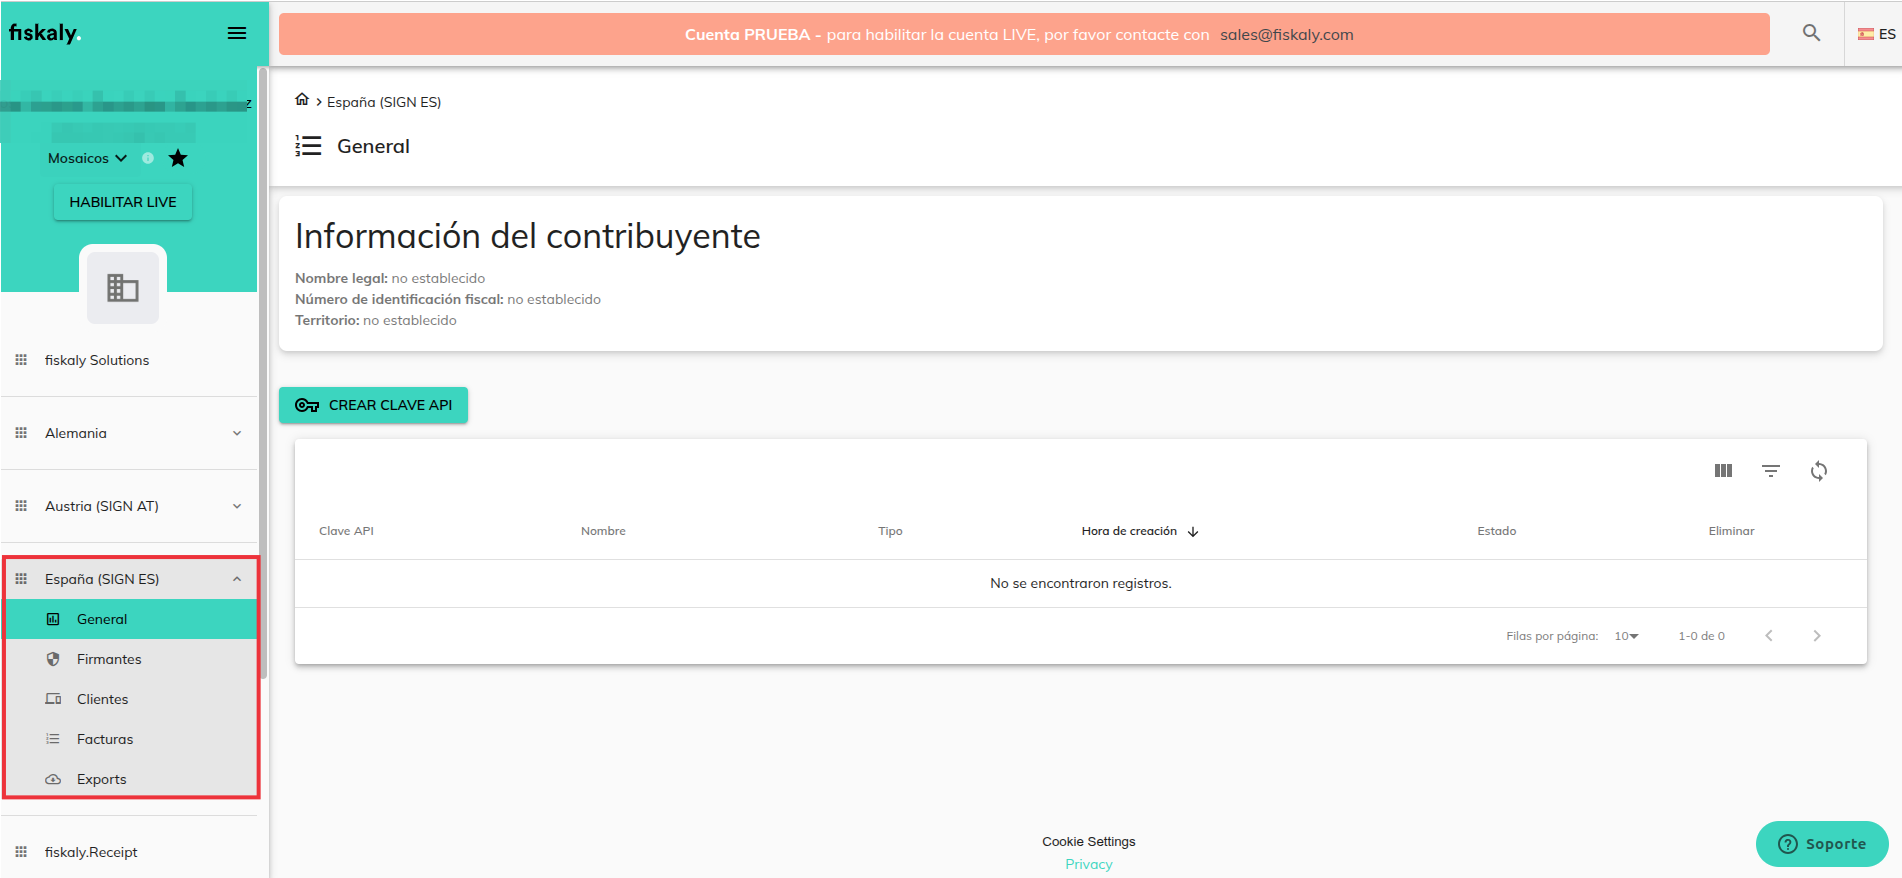
Task: Open Clientes in the sidebar
Action: [131, 699]
